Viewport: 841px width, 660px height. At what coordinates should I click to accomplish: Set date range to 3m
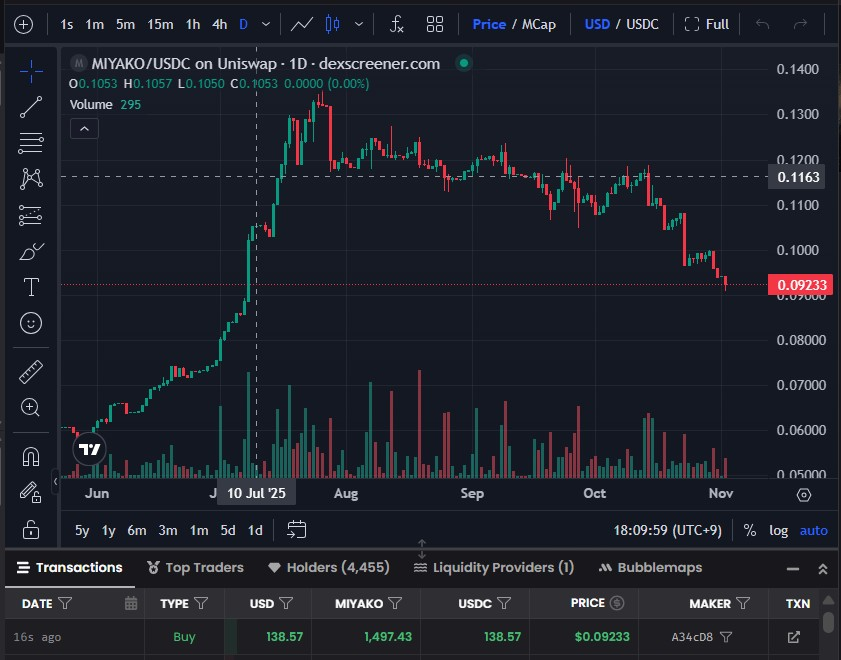point(168,530)
